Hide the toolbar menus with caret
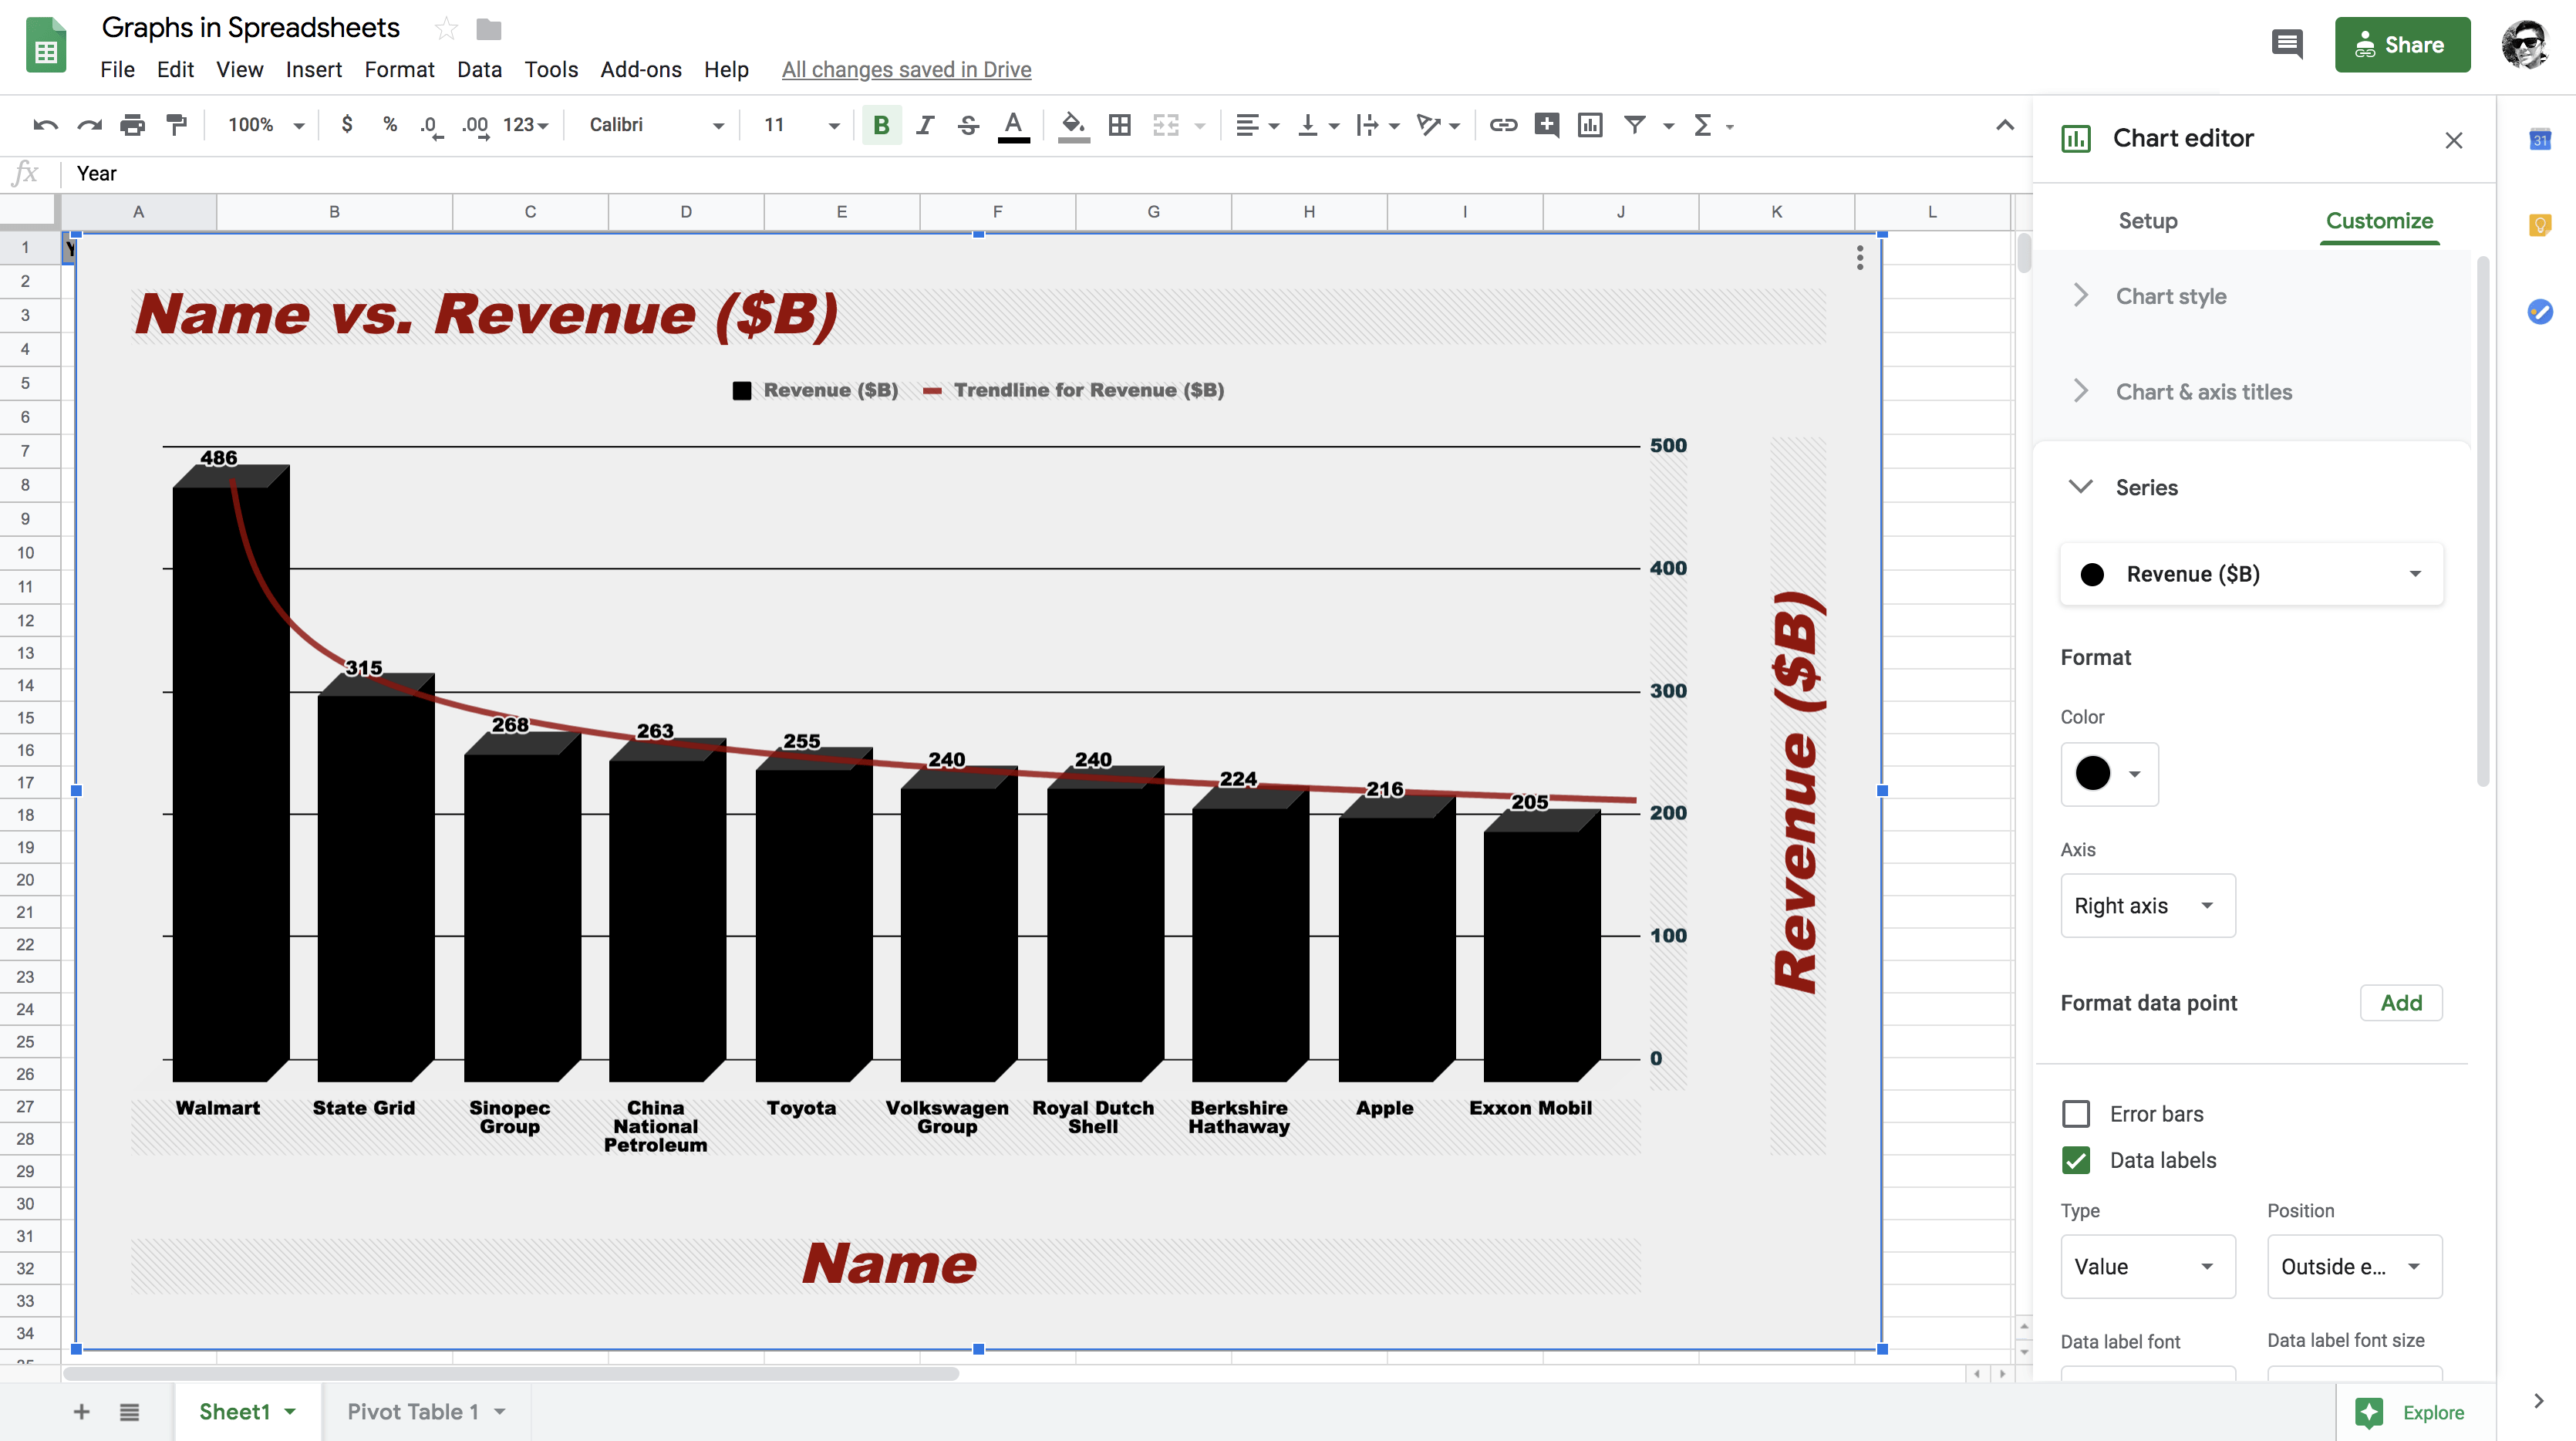This screenshot has height=1441, width=2576. (x=2005, y=125)
